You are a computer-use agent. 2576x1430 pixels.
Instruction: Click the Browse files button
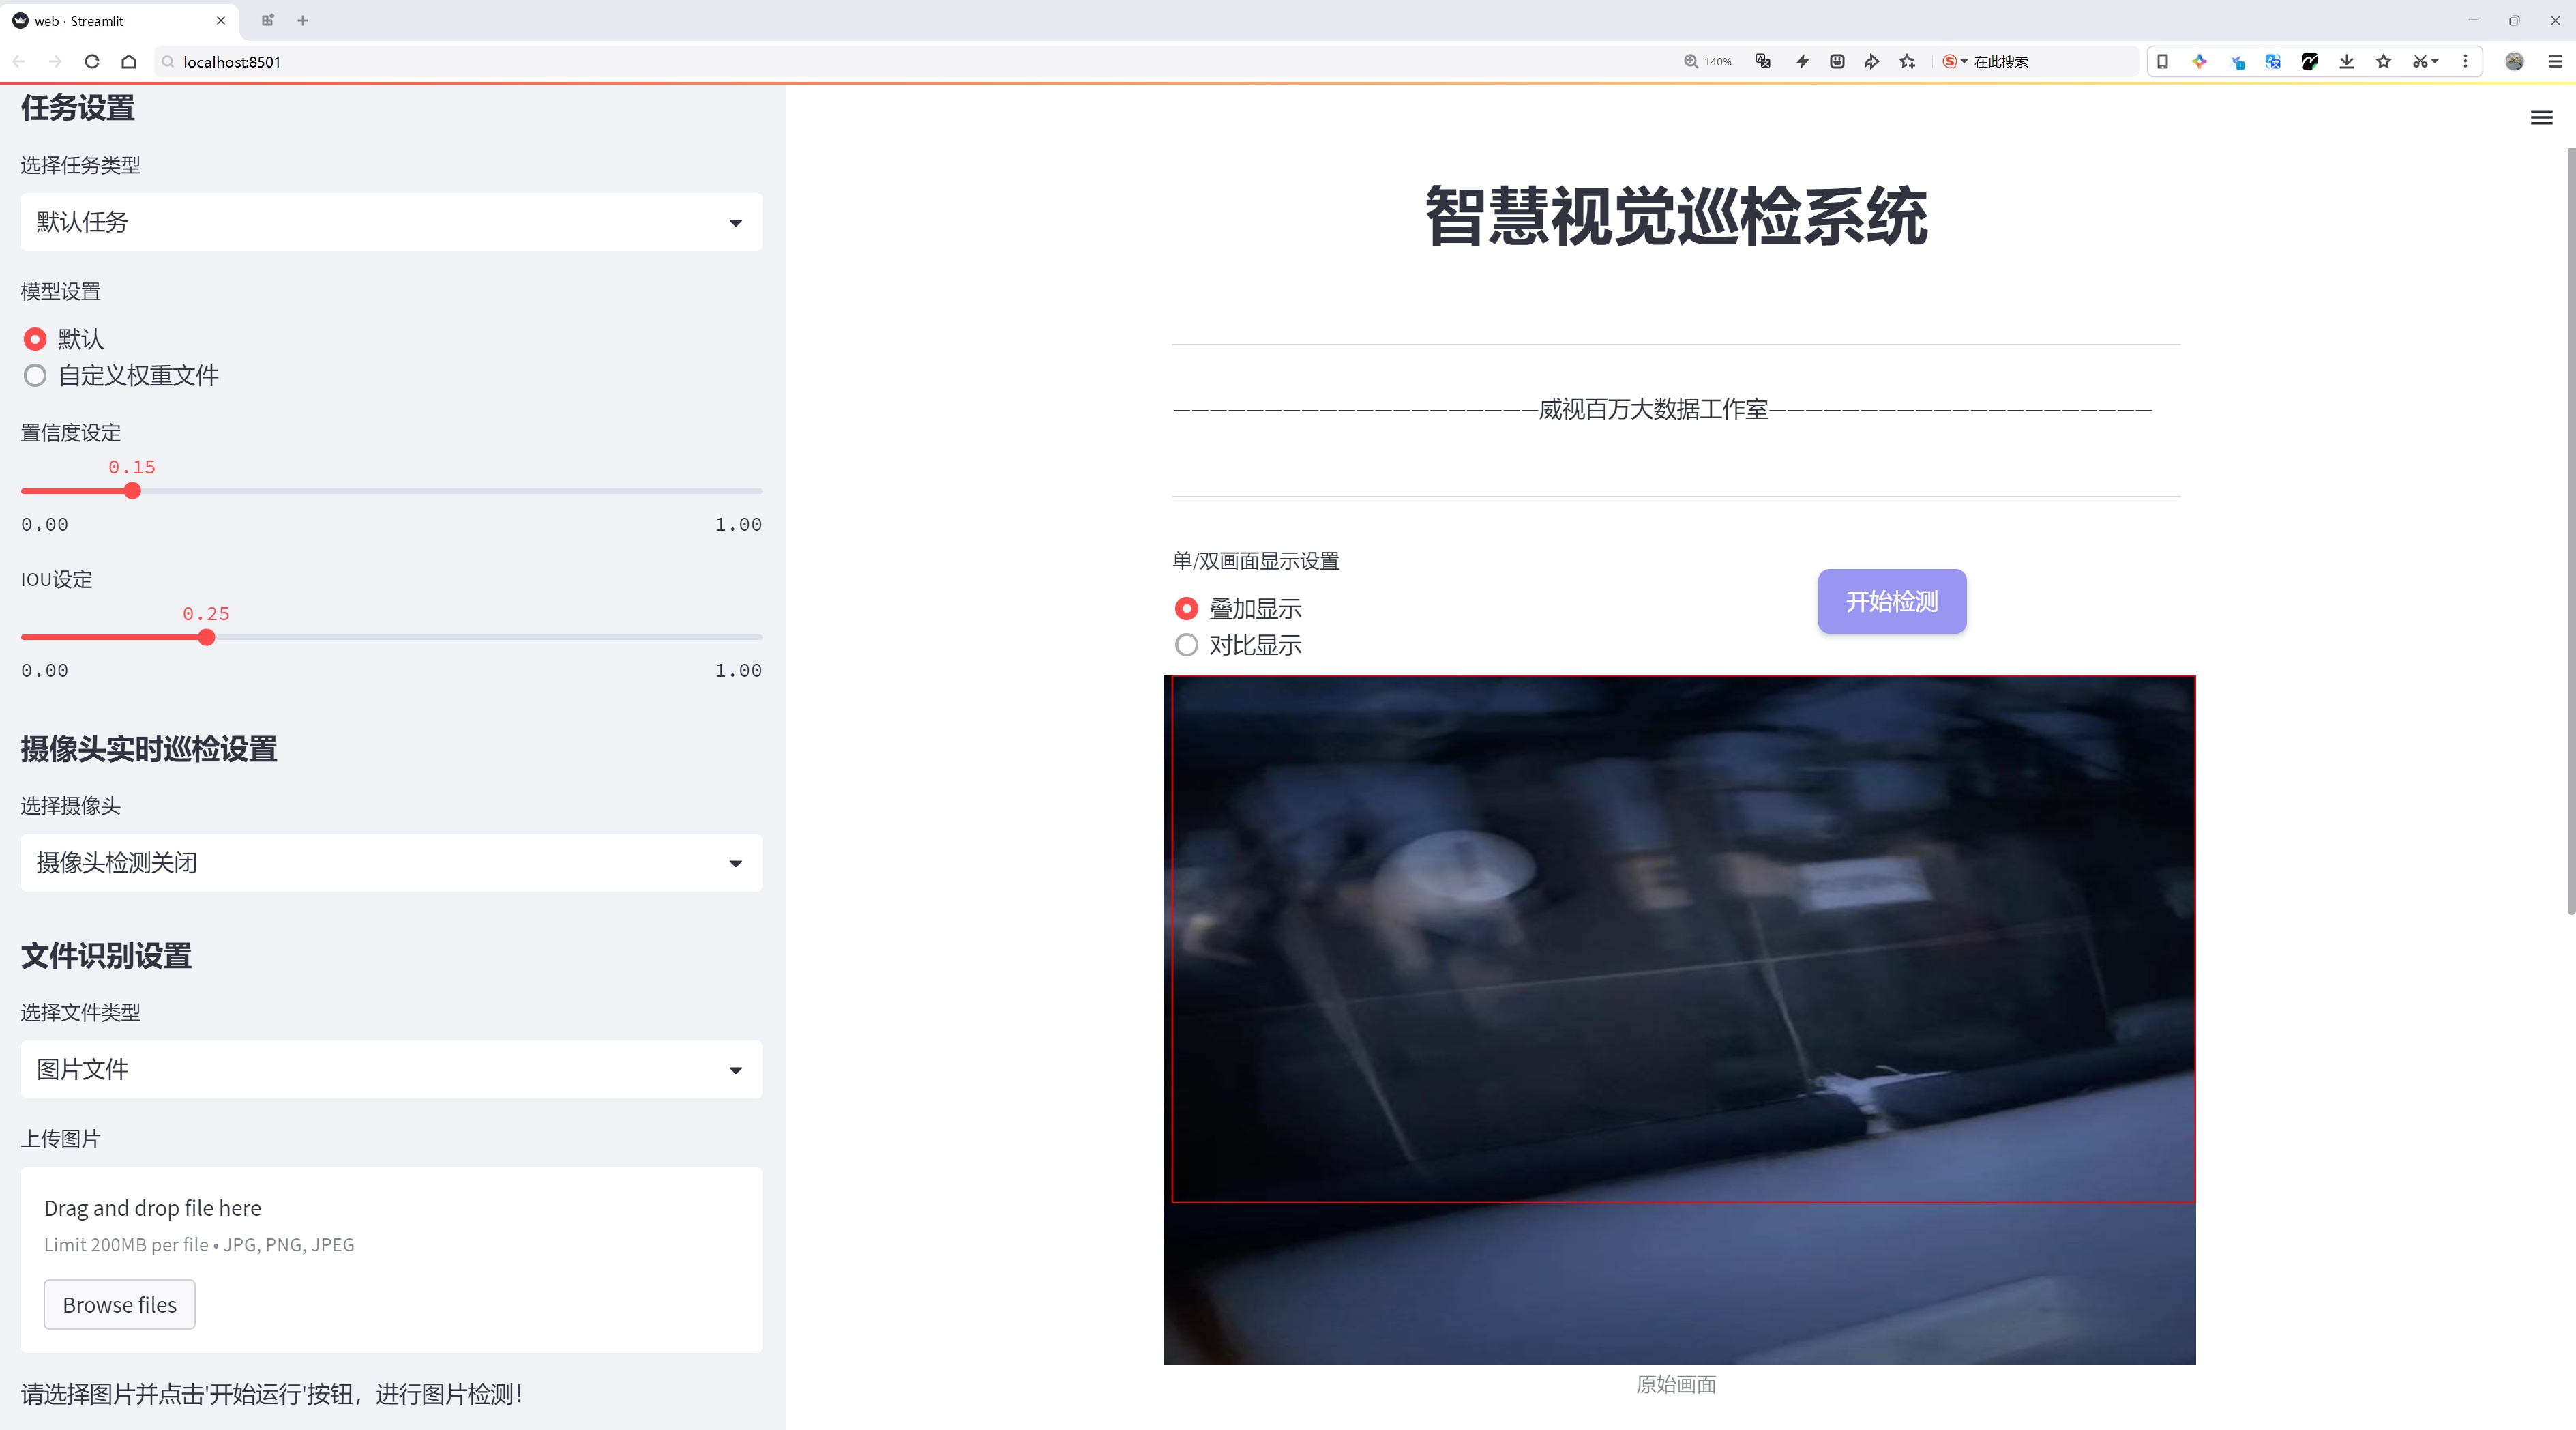point(119,1304)
